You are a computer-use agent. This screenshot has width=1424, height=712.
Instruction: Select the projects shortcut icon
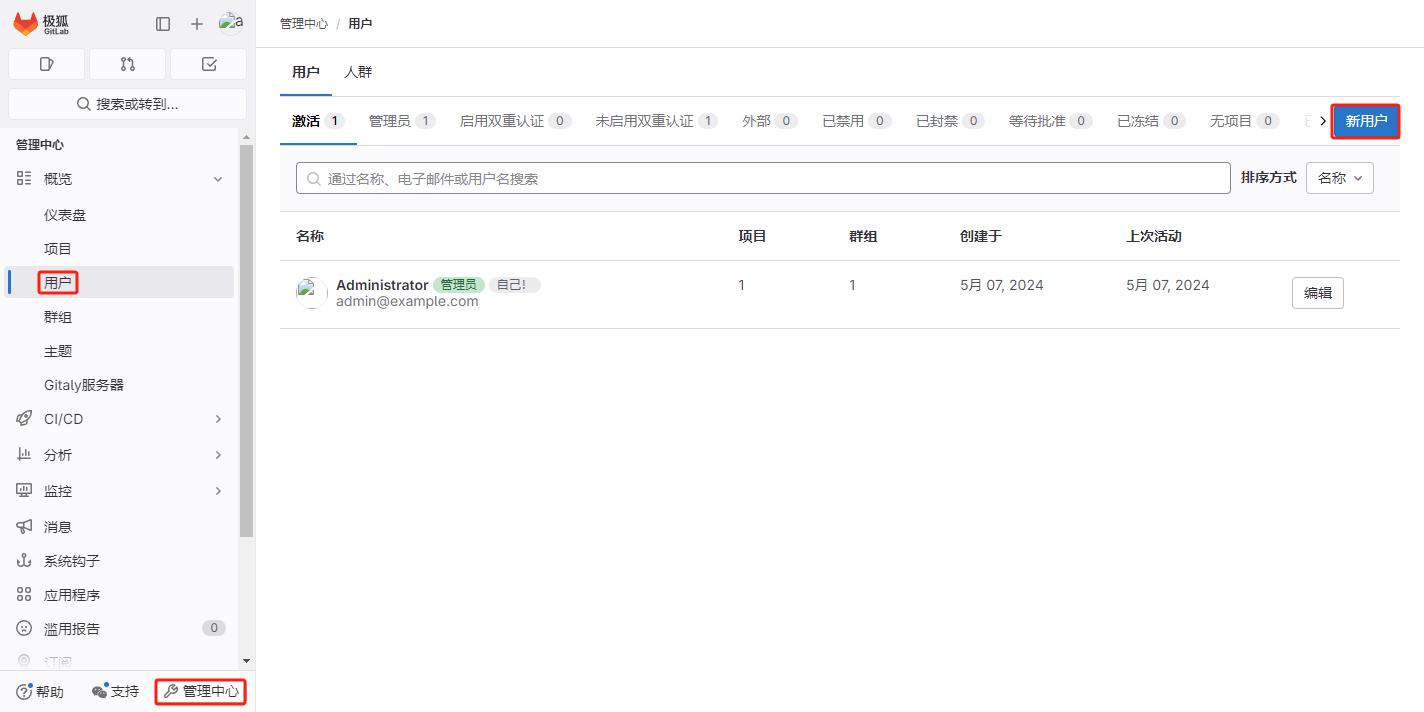pyautogui.click(x=45, y=63)
